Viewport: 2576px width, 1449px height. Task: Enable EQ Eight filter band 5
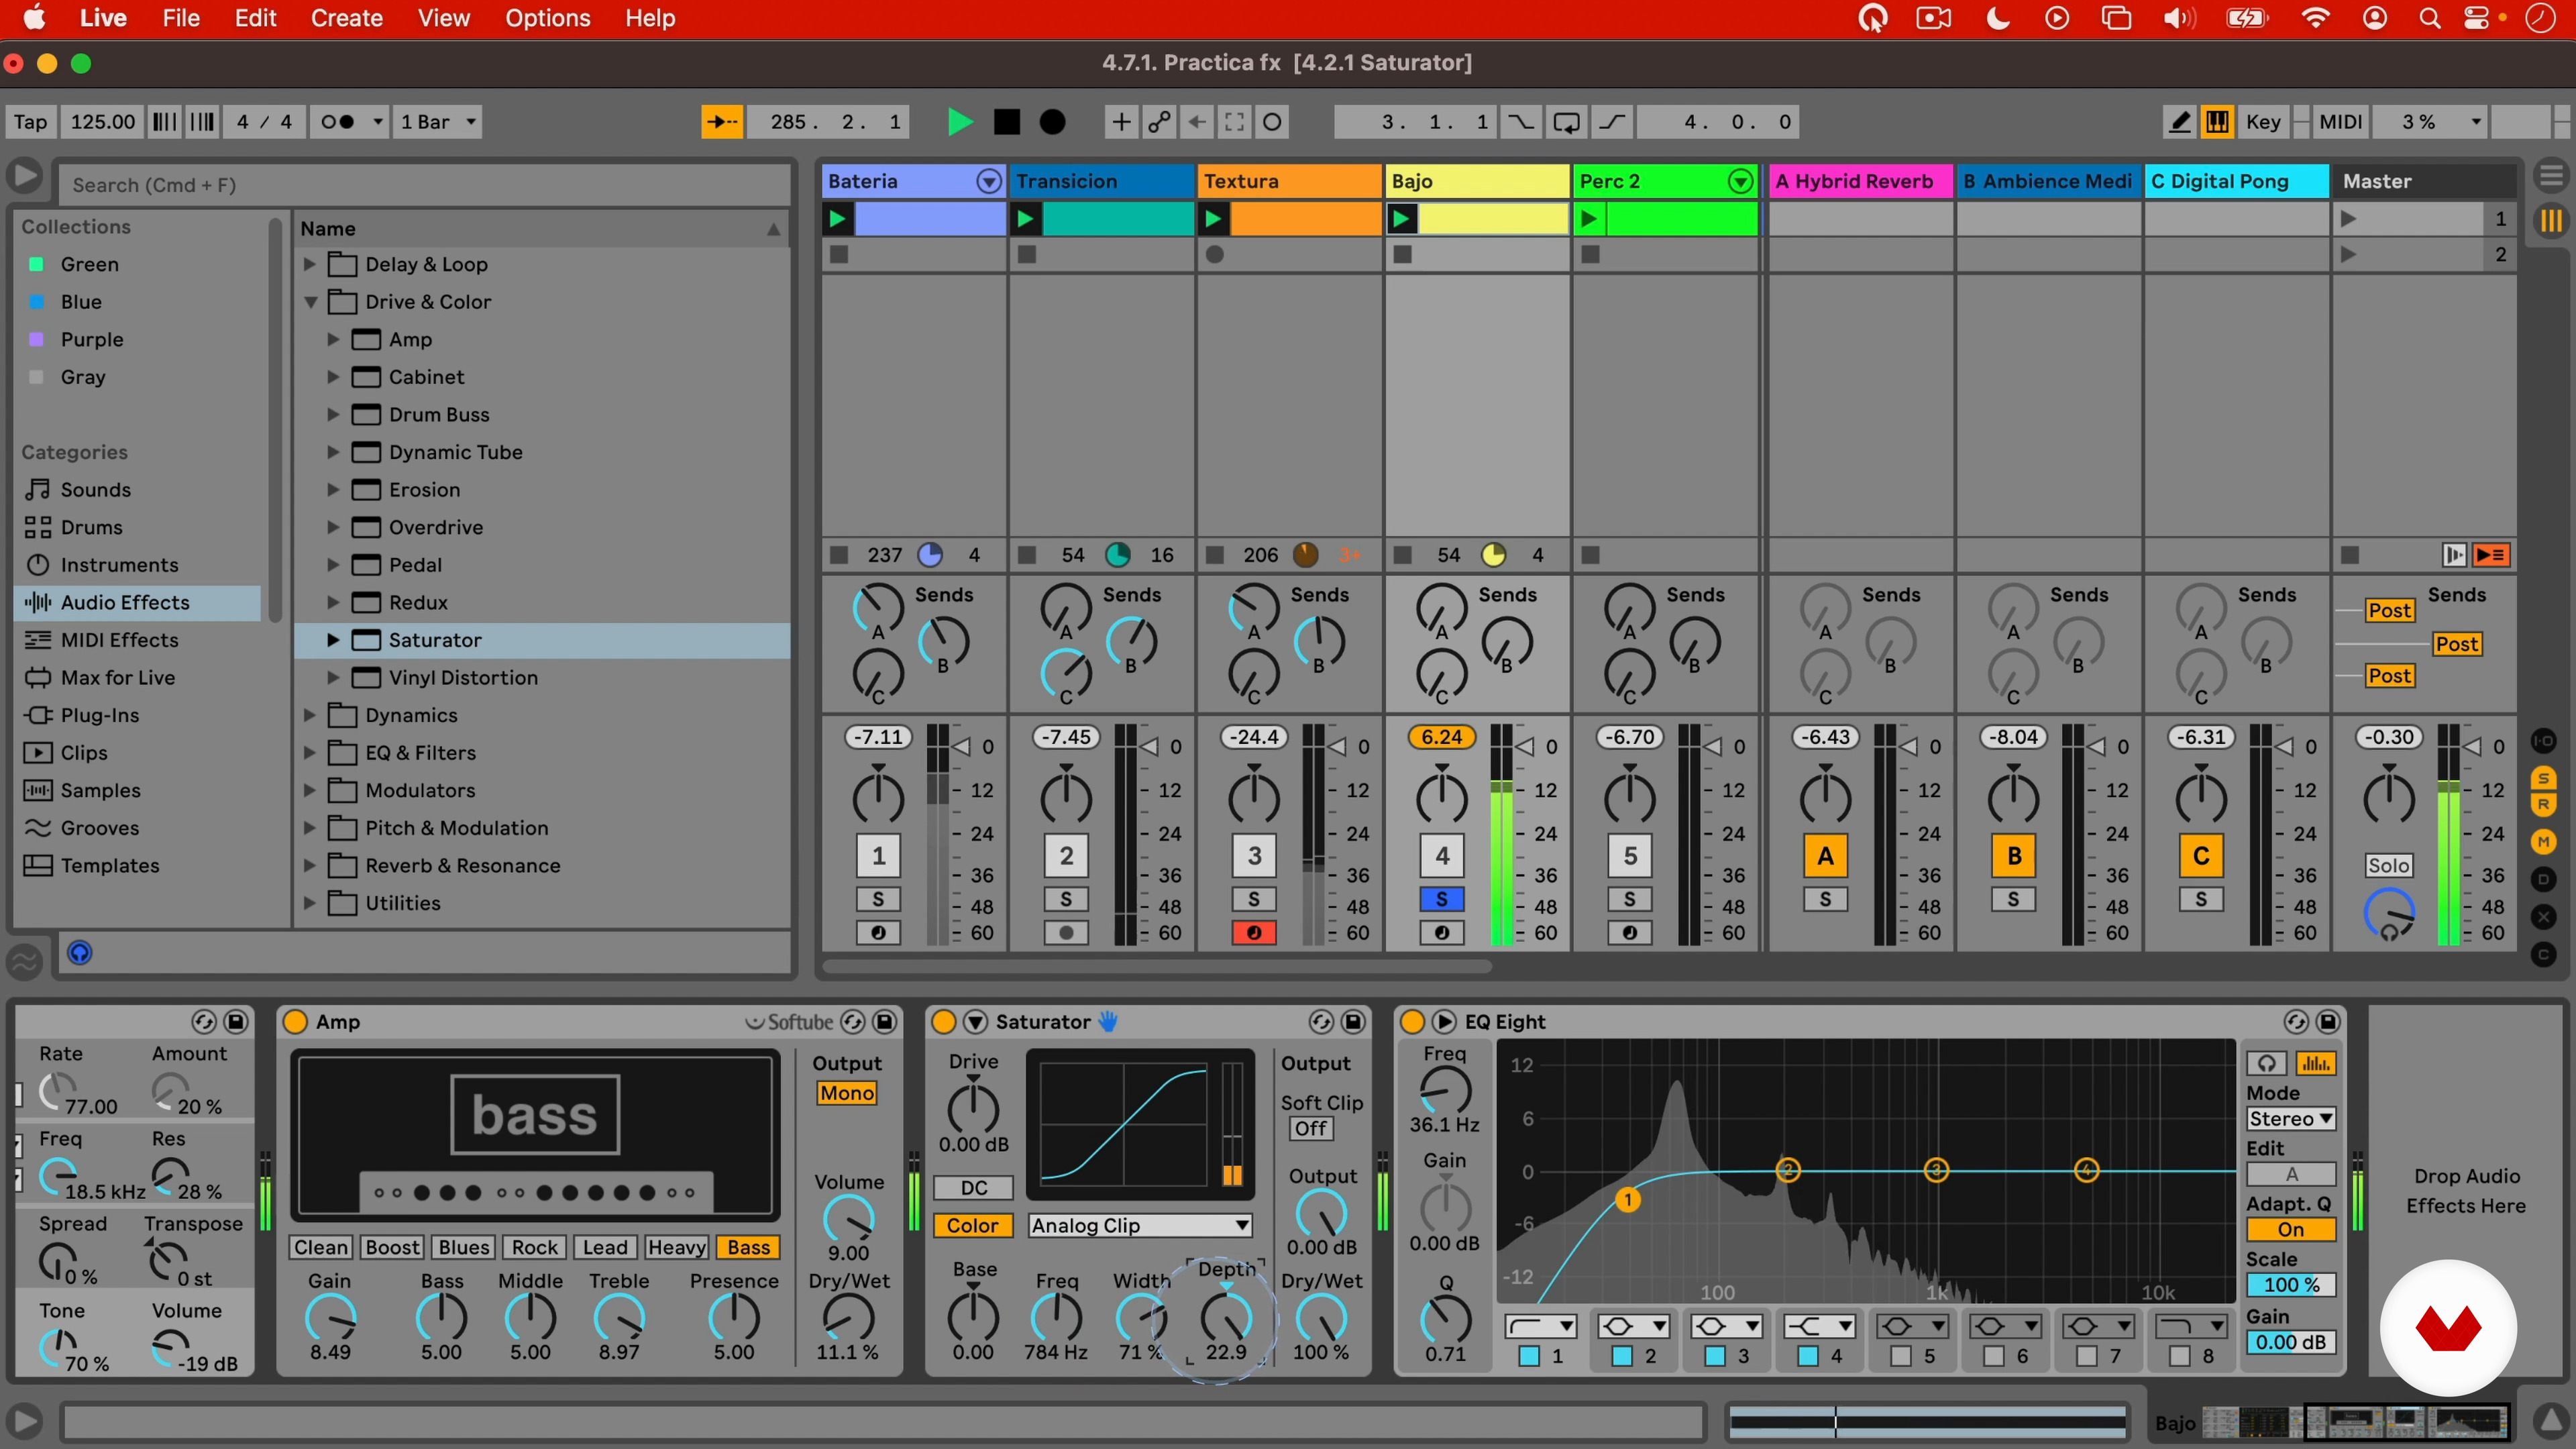(x=1900, y=1356)
